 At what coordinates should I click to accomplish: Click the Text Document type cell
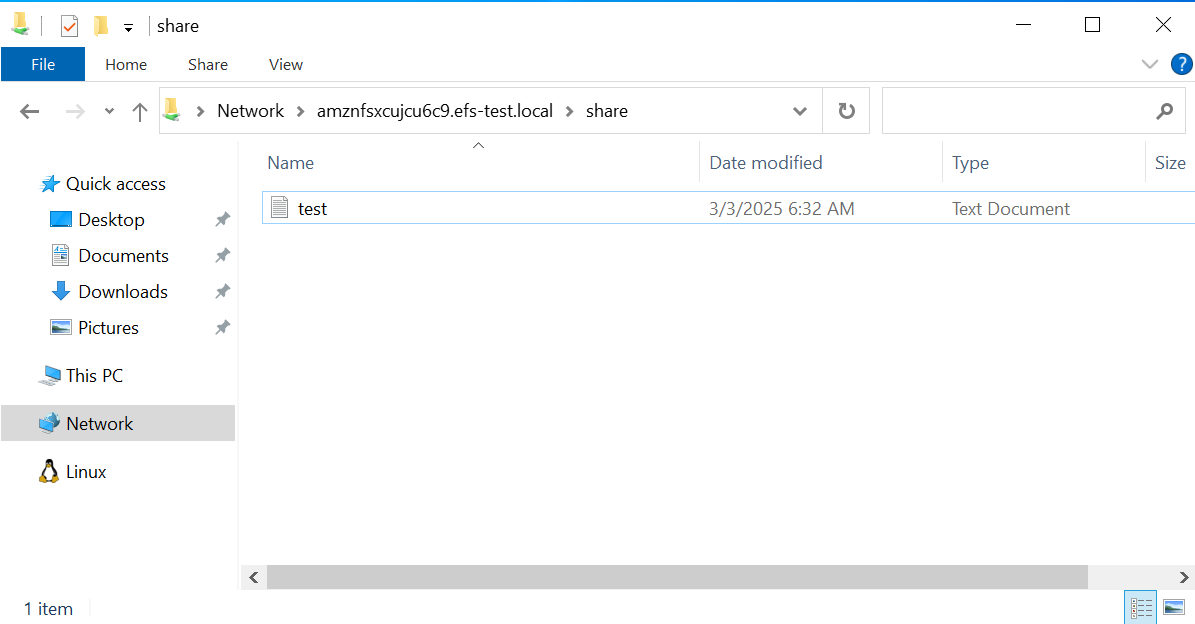point(1011,209)
